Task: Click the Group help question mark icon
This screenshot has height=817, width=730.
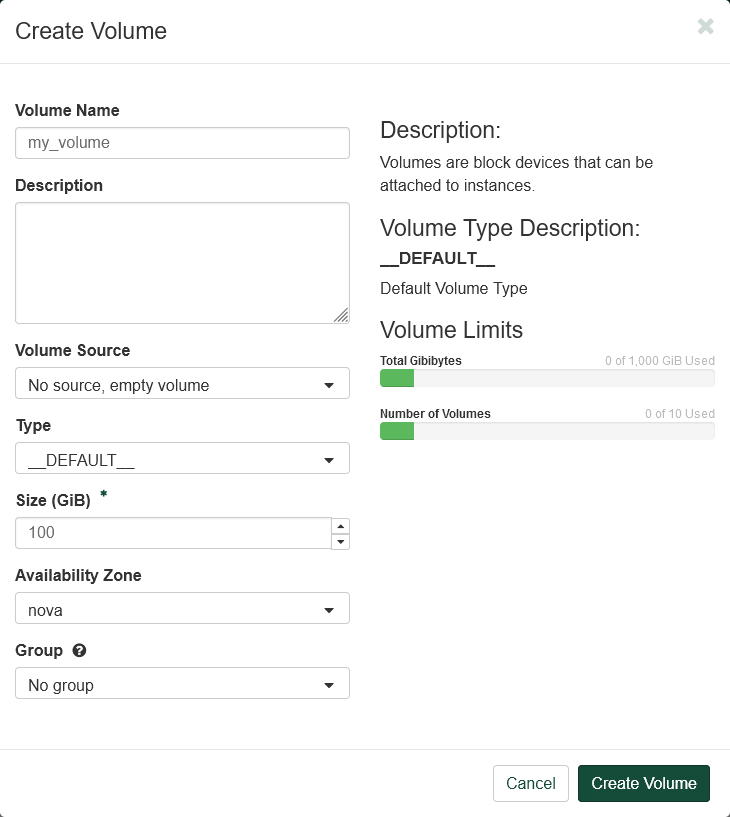Action: [x=80, y=650]
